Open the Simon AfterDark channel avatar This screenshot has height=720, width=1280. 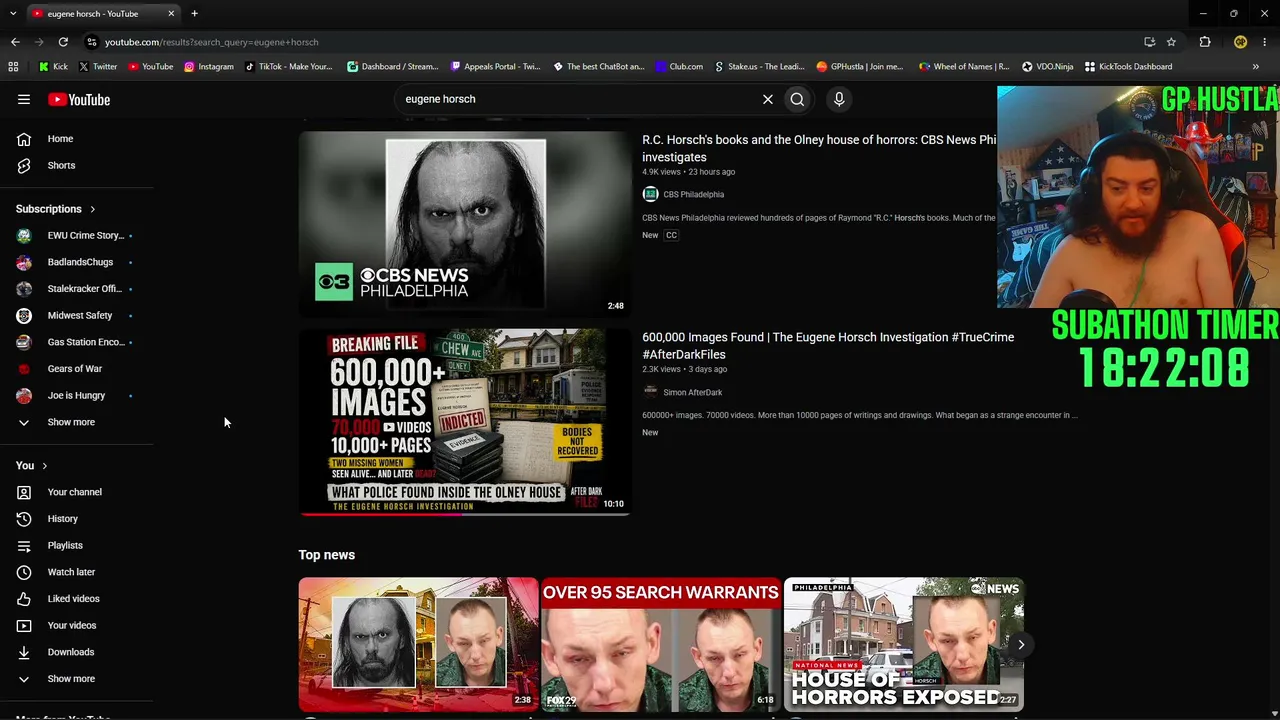point(650,392)
